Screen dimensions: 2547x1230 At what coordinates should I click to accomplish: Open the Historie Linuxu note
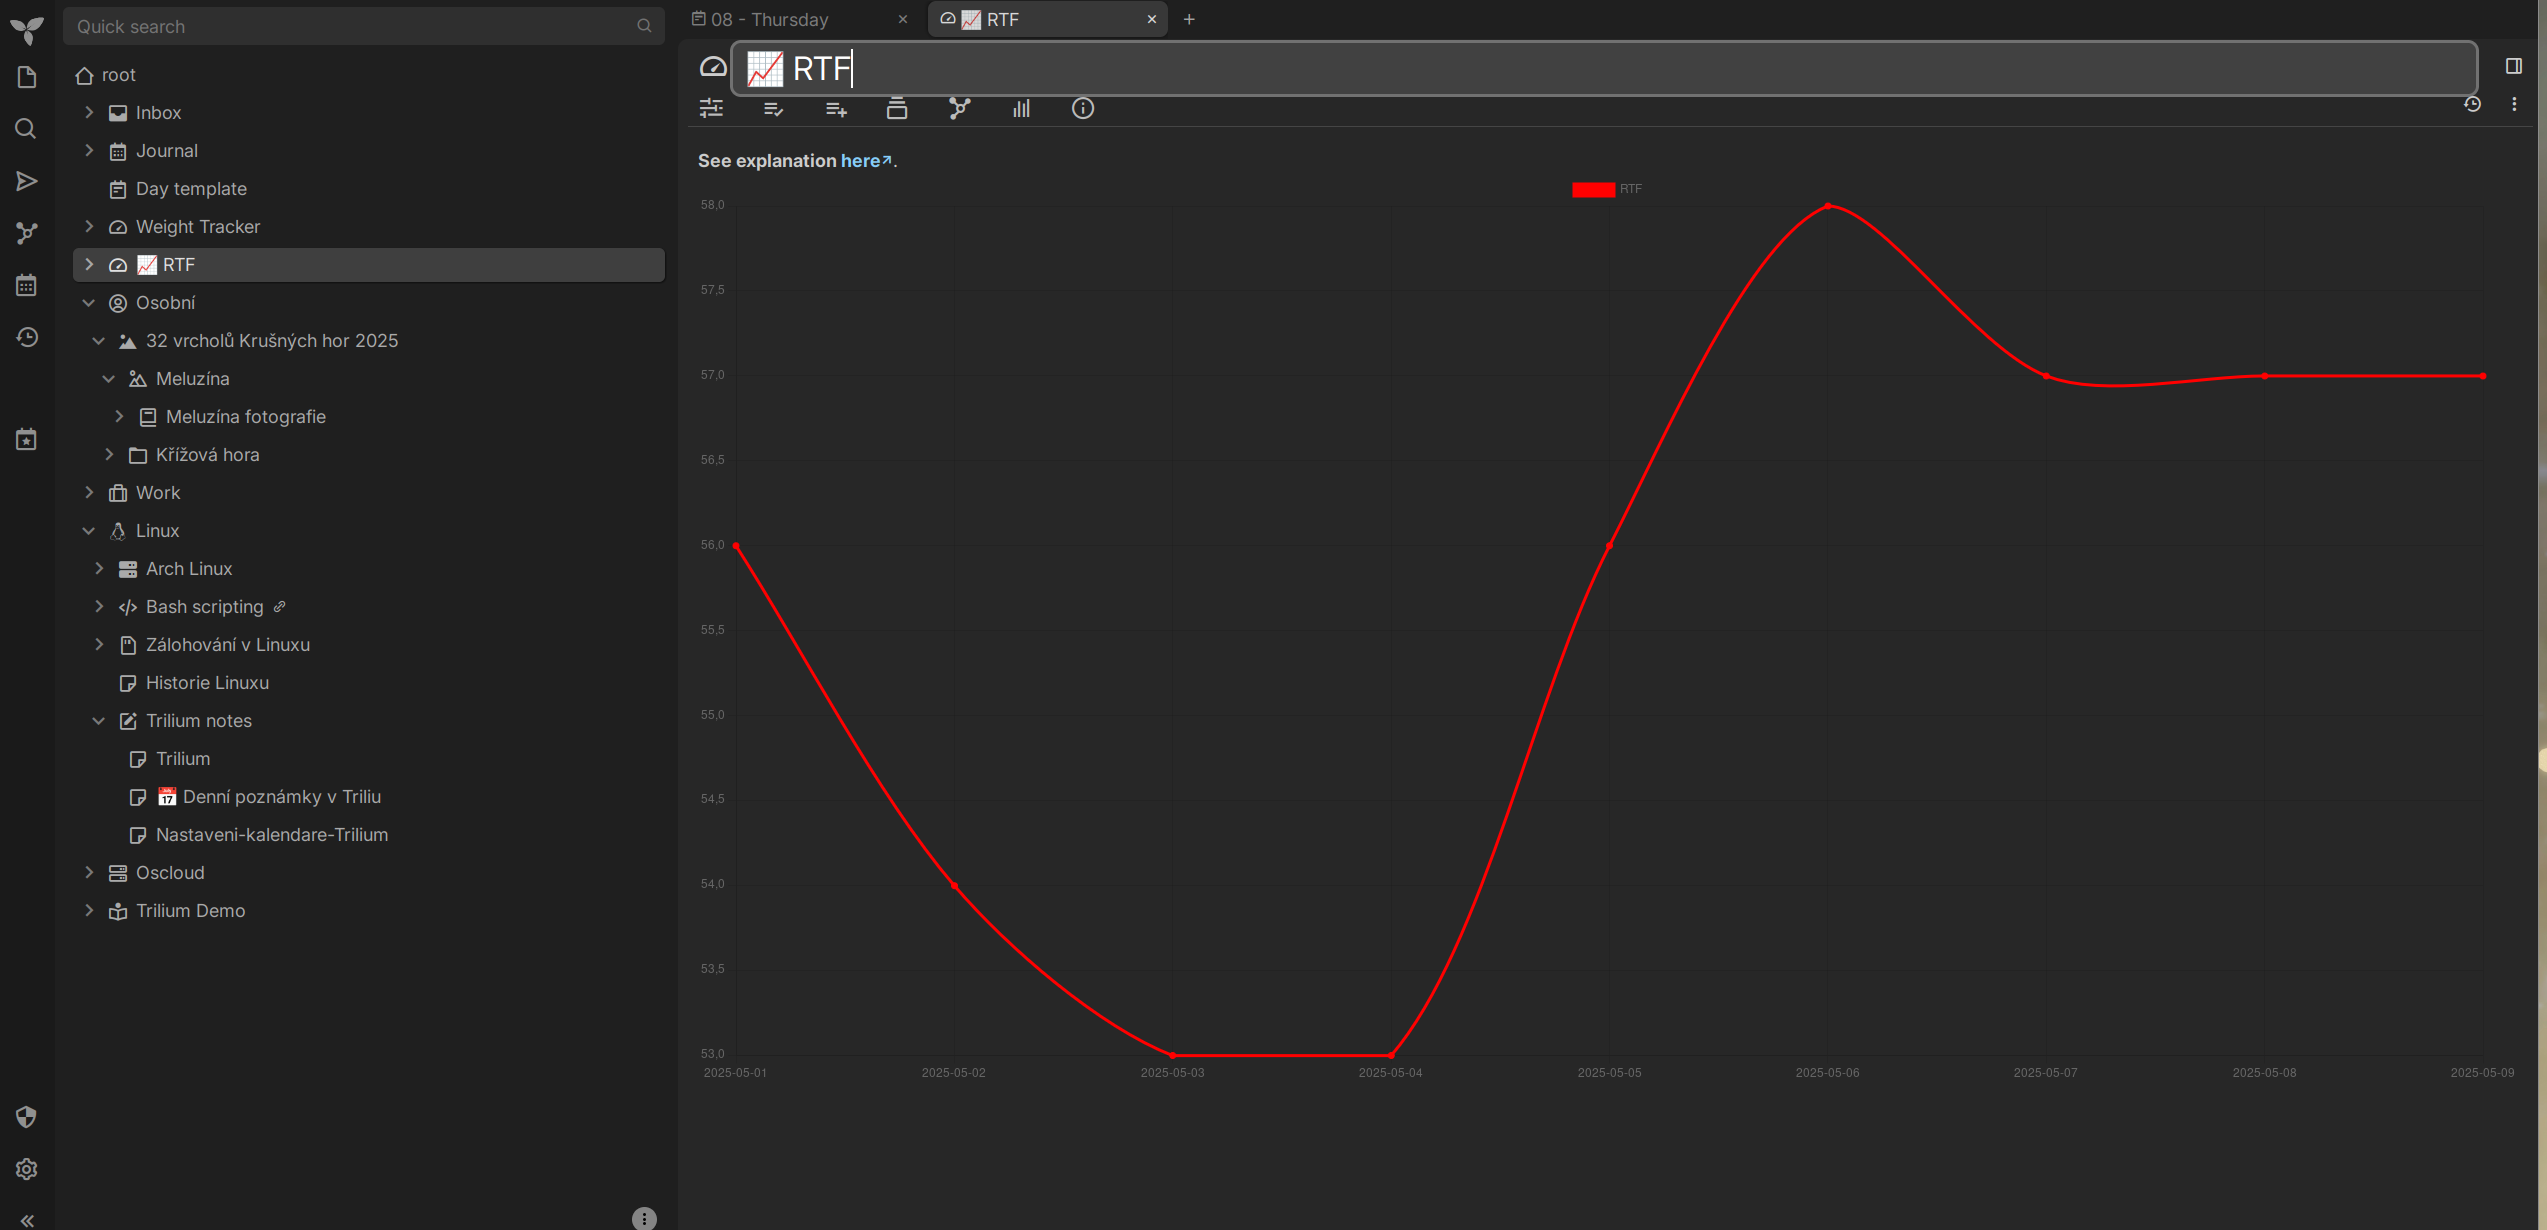click(x=207, y=683)
